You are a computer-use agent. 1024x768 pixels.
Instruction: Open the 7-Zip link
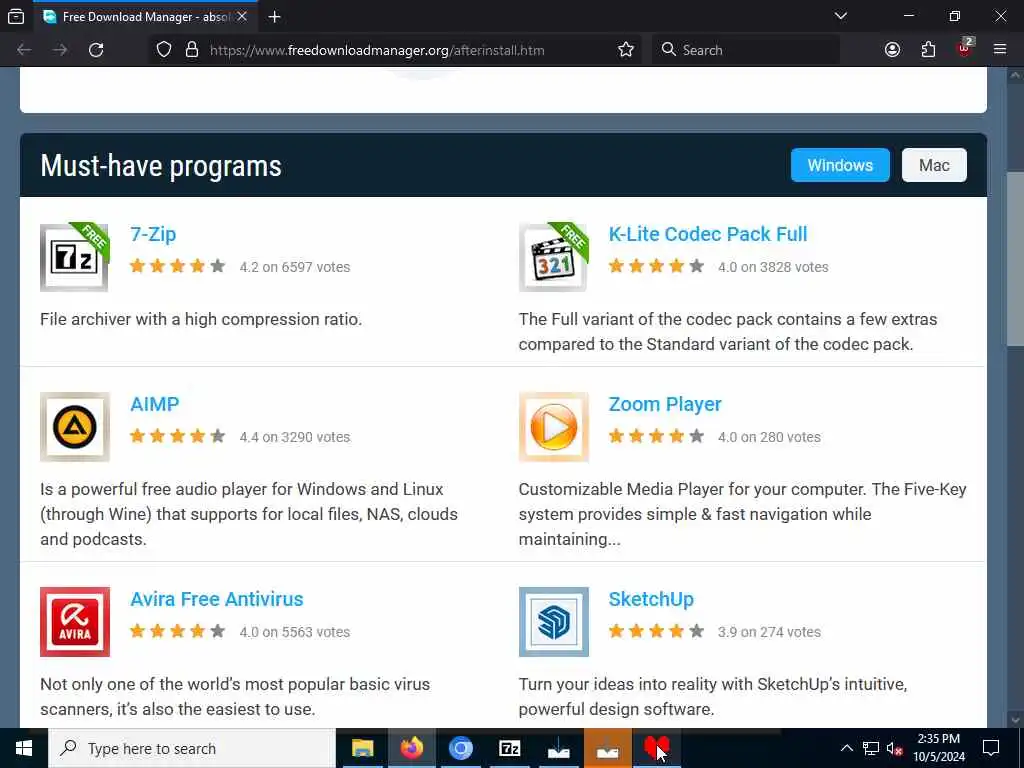[153, 234]
